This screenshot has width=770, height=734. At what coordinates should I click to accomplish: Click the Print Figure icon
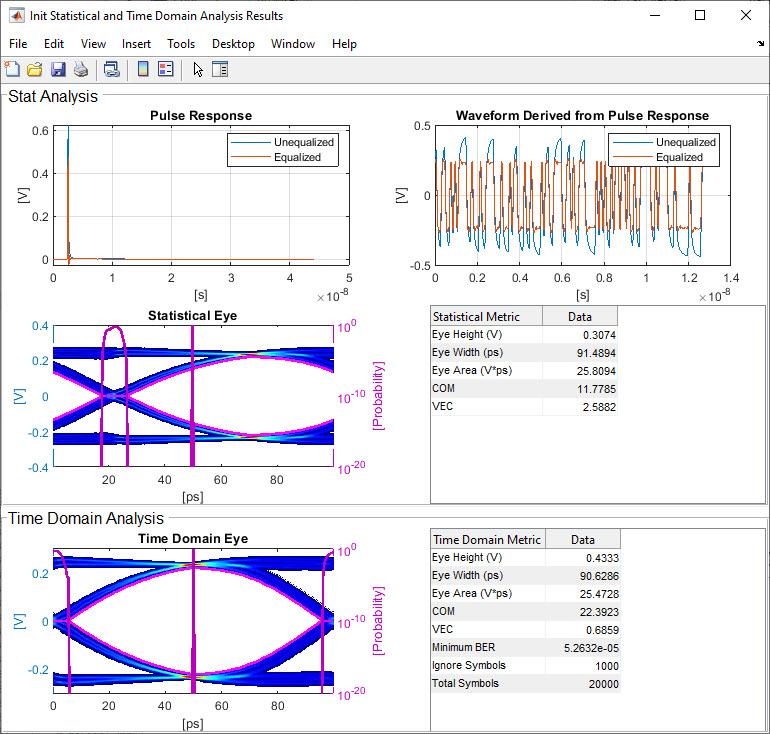coord(81,69)
